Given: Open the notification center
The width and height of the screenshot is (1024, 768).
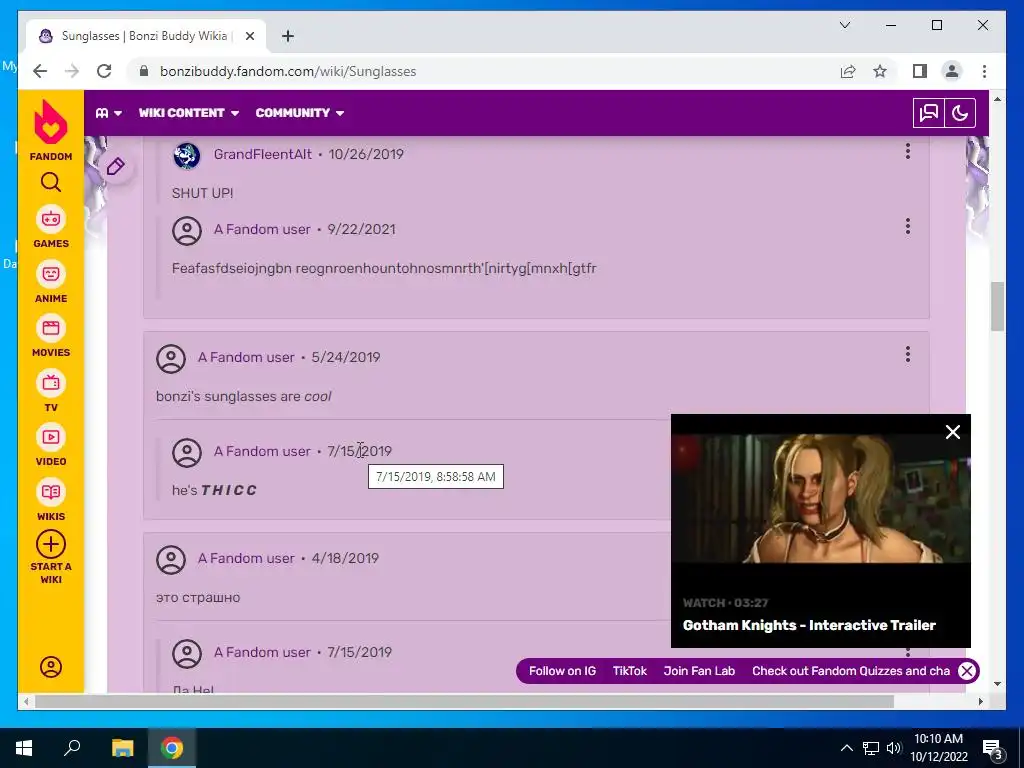Looking at the screenshot, I should click(993, 748).
